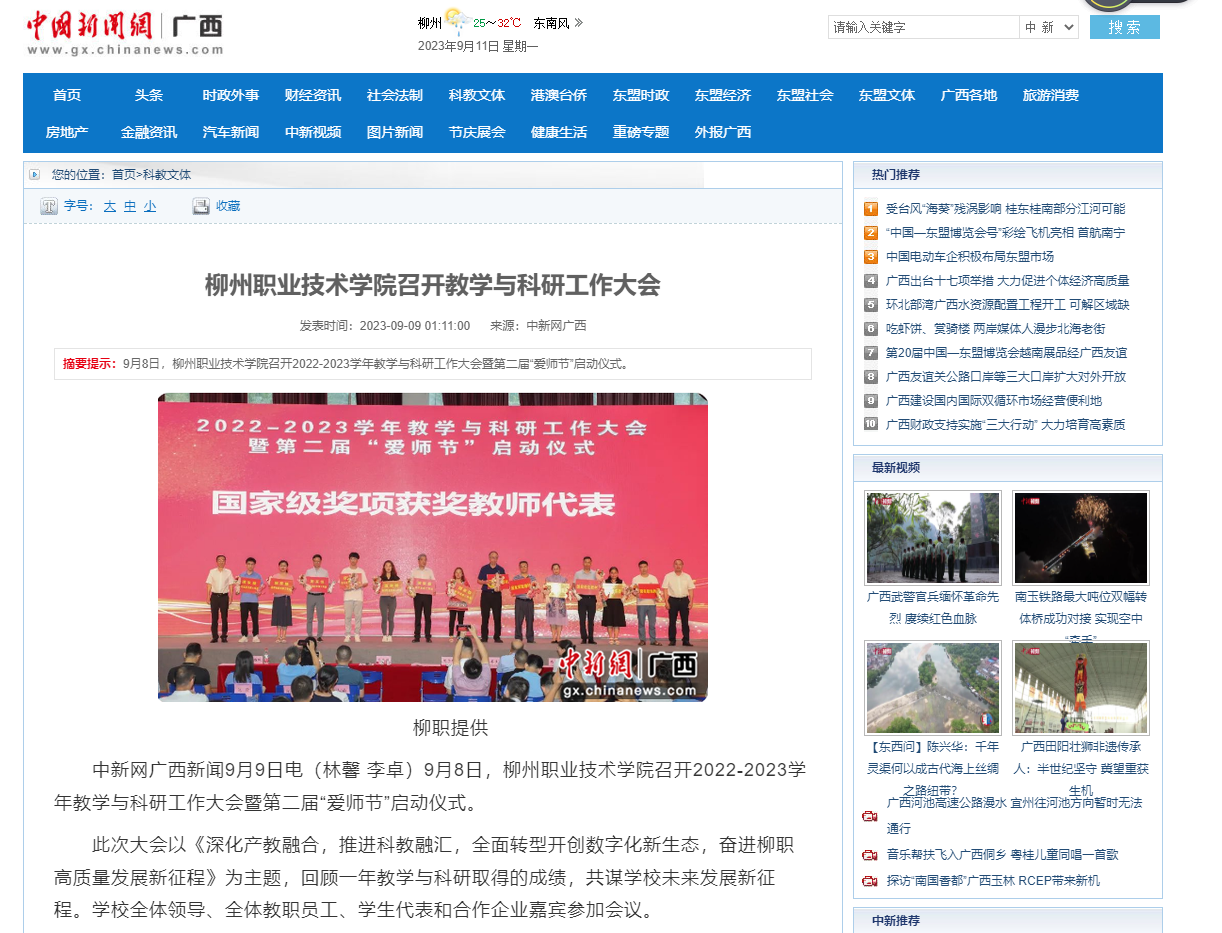Set font size to medium 中
Viewport: 1222px width, 933px height.
[130, 206]
